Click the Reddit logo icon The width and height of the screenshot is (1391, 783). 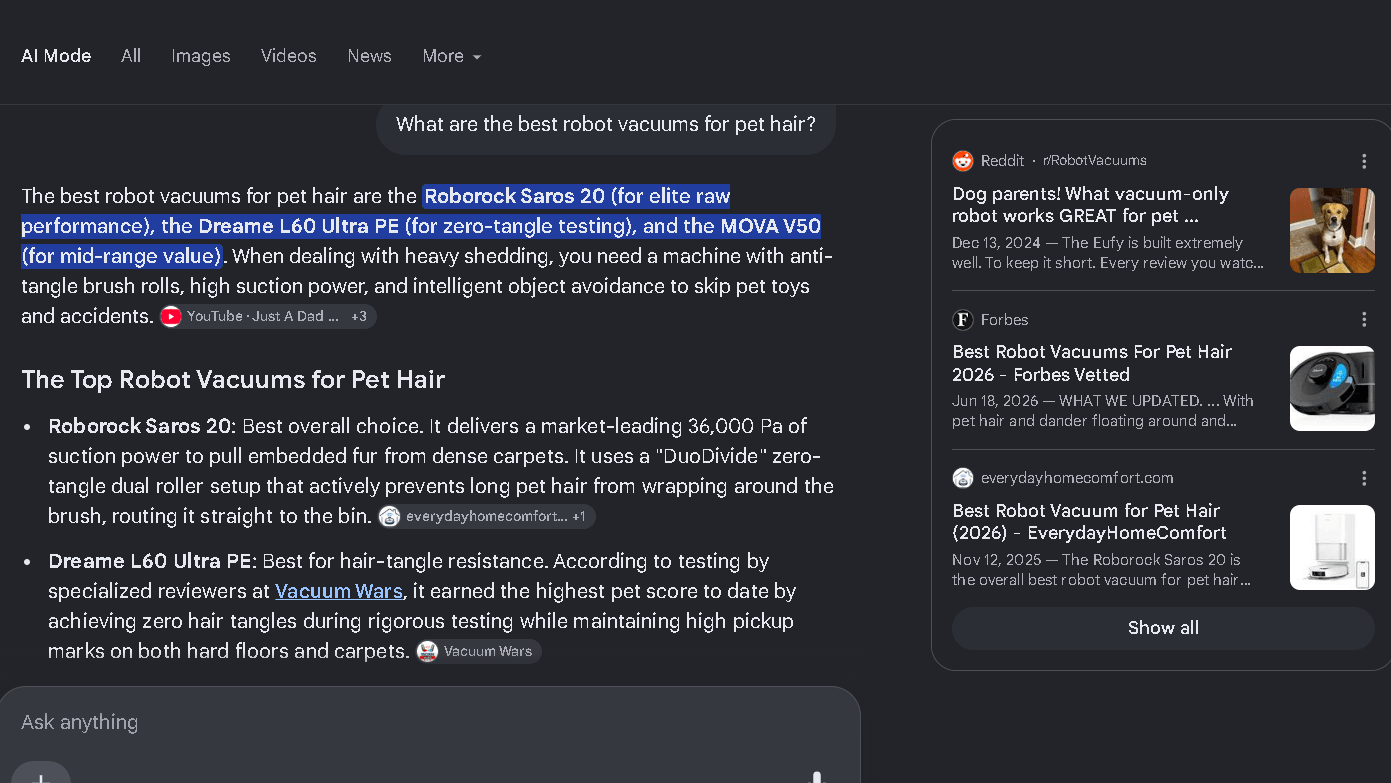click(x=963, y=161)
